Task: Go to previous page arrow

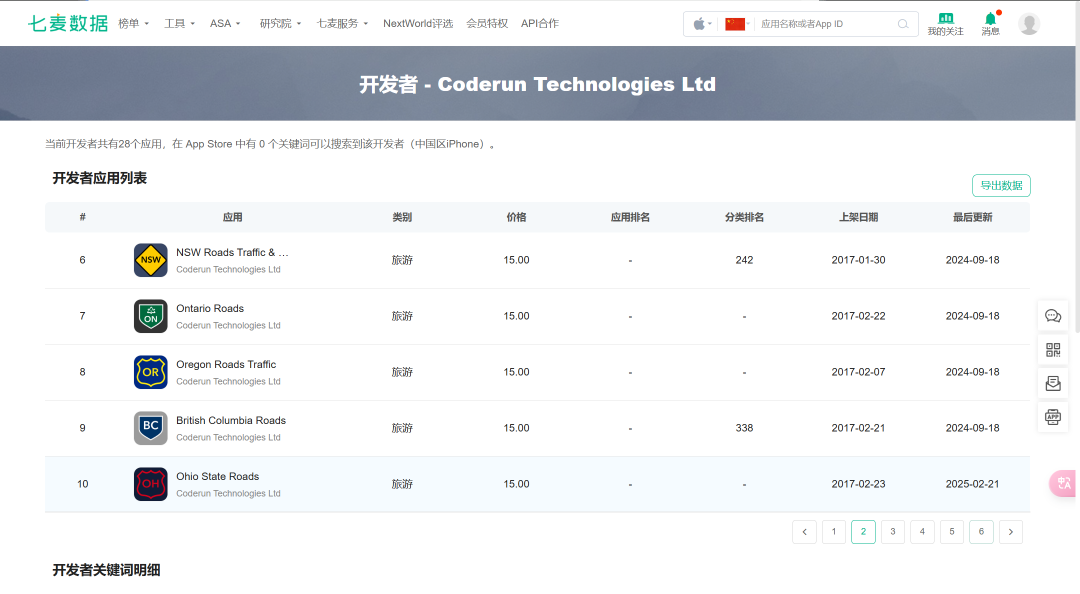Action: tap(804, 531)
